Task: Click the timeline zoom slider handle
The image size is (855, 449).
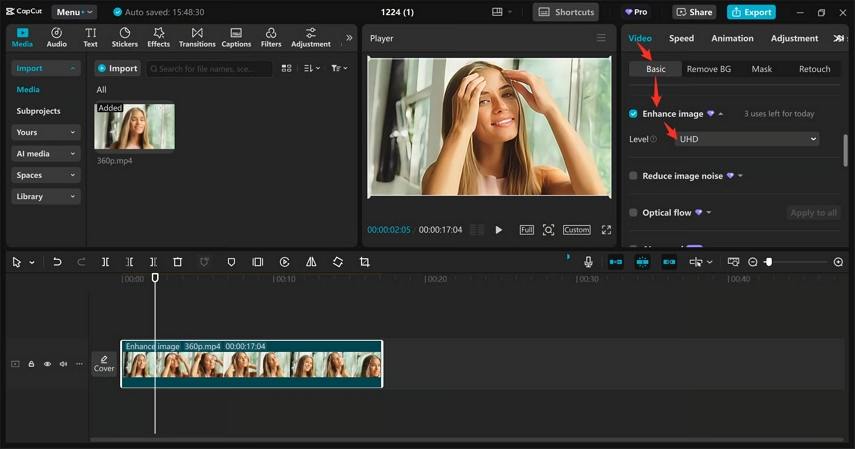Action: (x=768, y=262)
